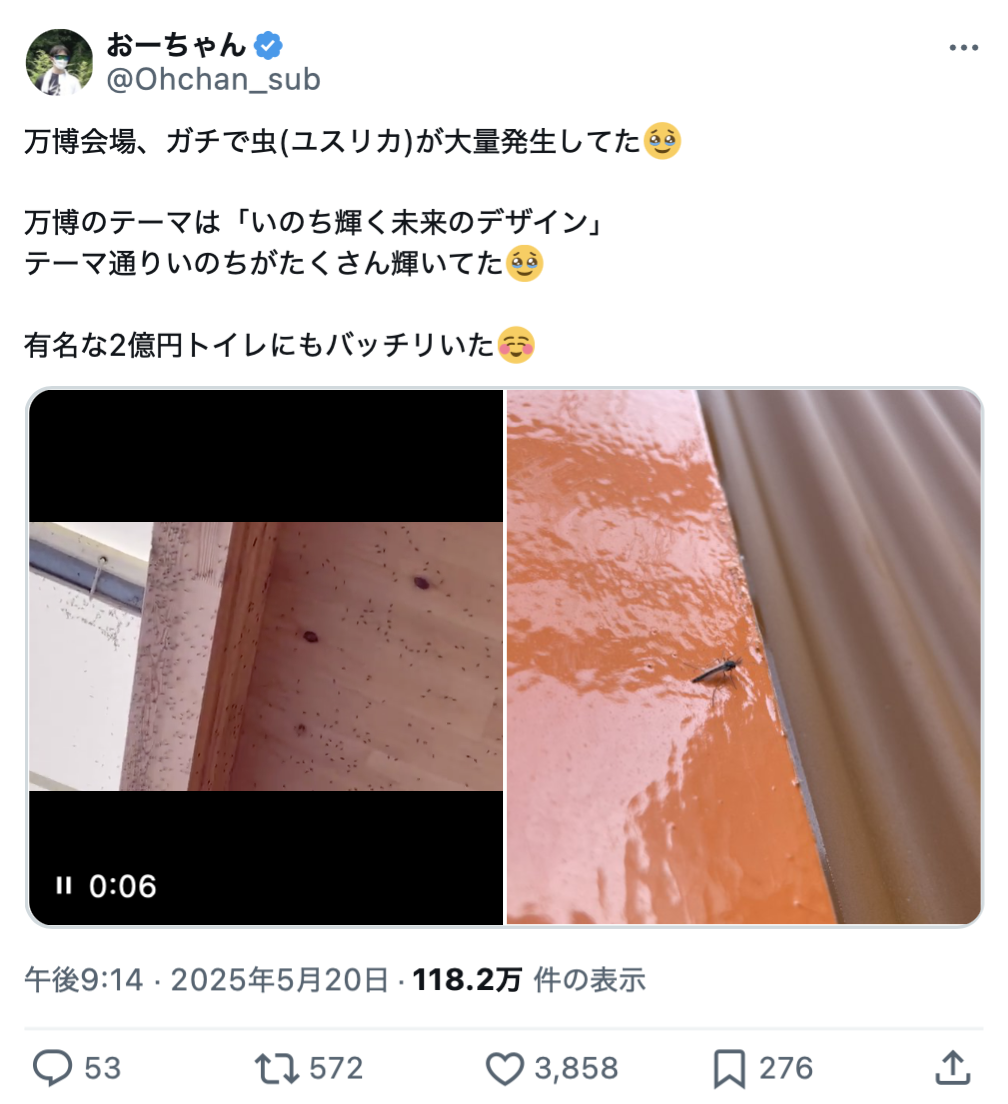
Task: Click the おーちゃん display name
Action: (176, 45)
